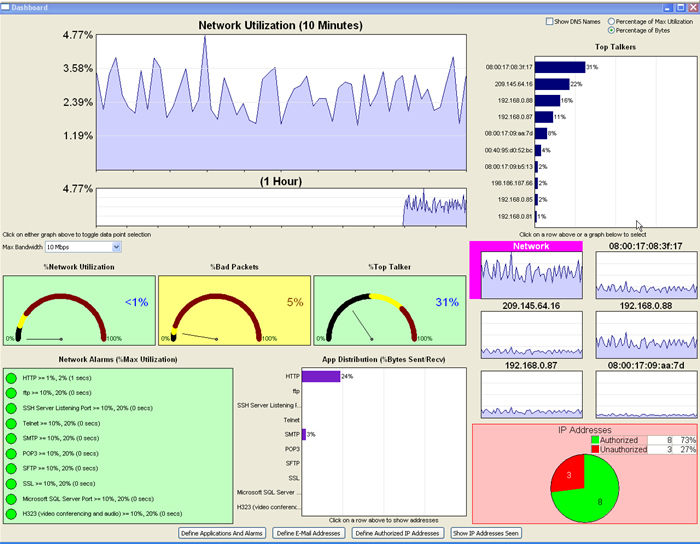The height and width of the screenshot is (544, 700).
Task: Select the Network thumbnail graph
Action: [530, 274]
